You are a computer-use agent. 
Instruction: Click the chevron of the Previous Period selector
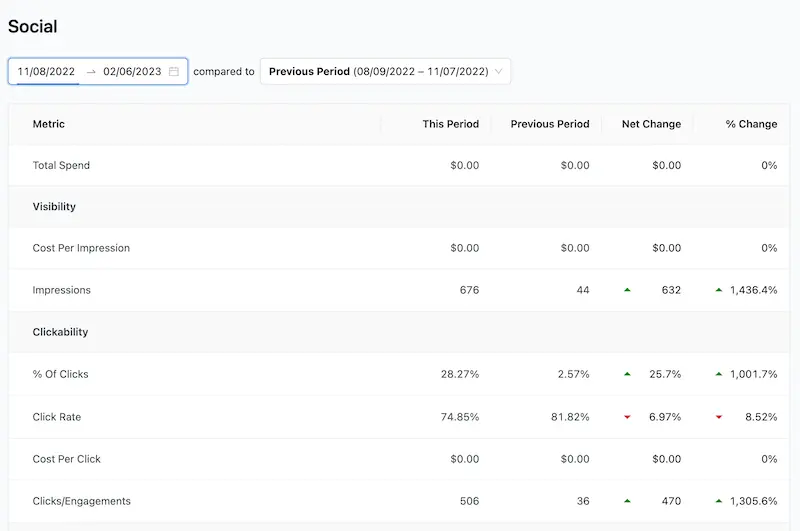pos(498,71)
